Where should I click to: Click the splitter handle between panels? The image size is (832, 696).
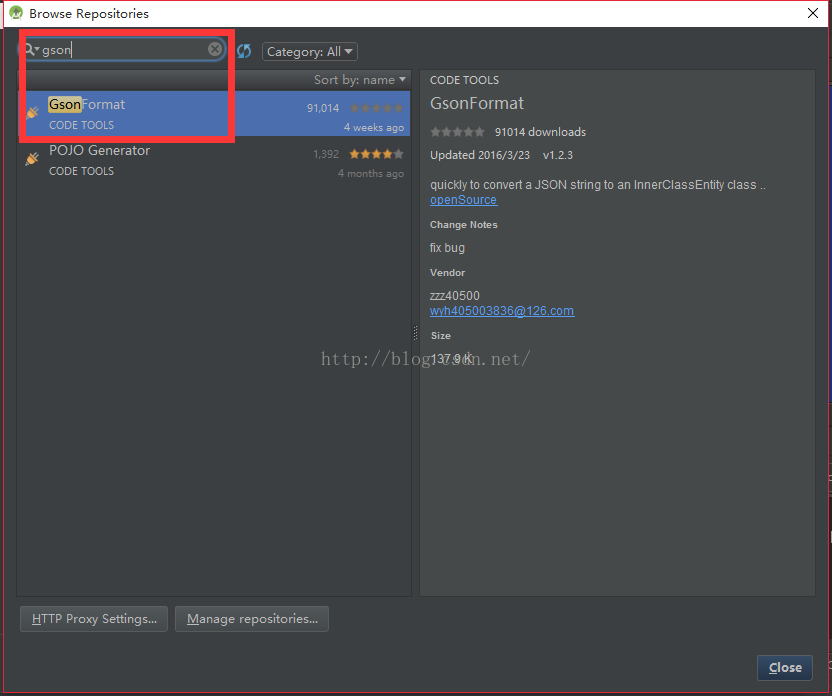(x=415, y=333)
